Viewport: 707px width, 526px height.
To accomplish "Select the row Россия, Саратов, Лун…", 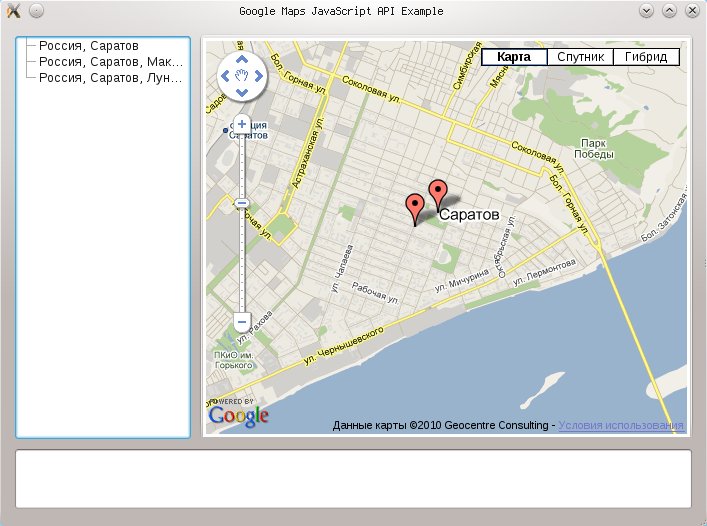I will click(x=110, y=78).
